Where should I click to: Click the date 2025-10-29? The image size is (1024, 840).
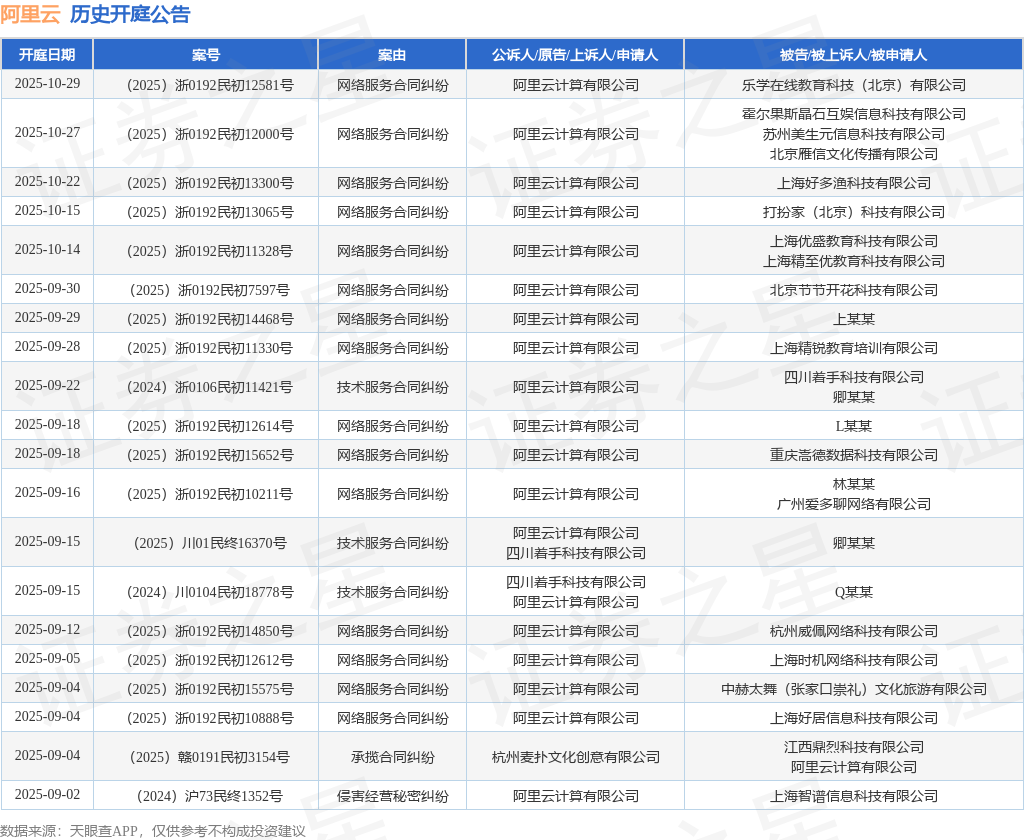click(x=47, y=84)
